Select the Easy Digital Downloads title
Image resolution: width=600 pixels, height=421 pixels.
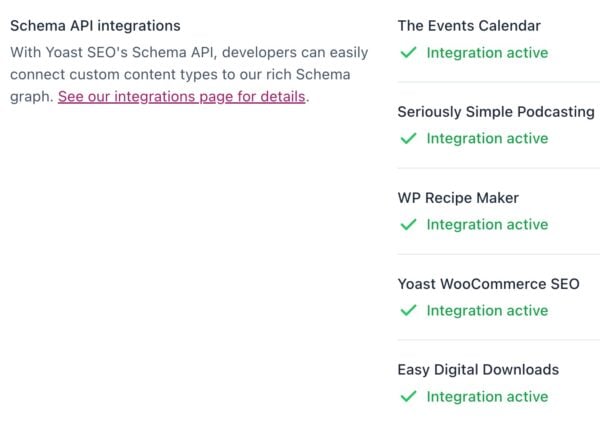(x=478, y=370)
